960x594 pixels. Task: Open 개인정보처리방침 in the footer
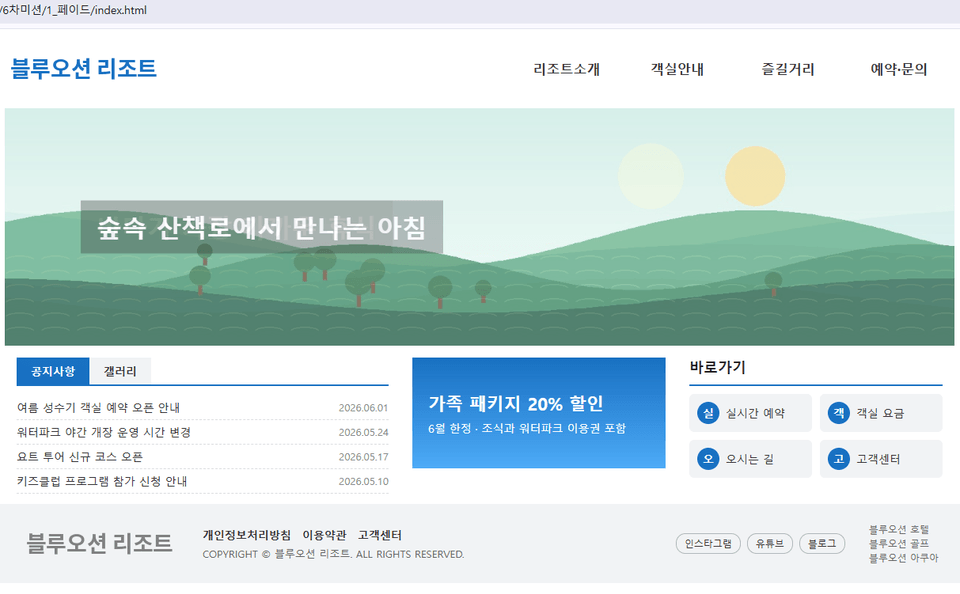pyautogui.click(x=247, y=535)
